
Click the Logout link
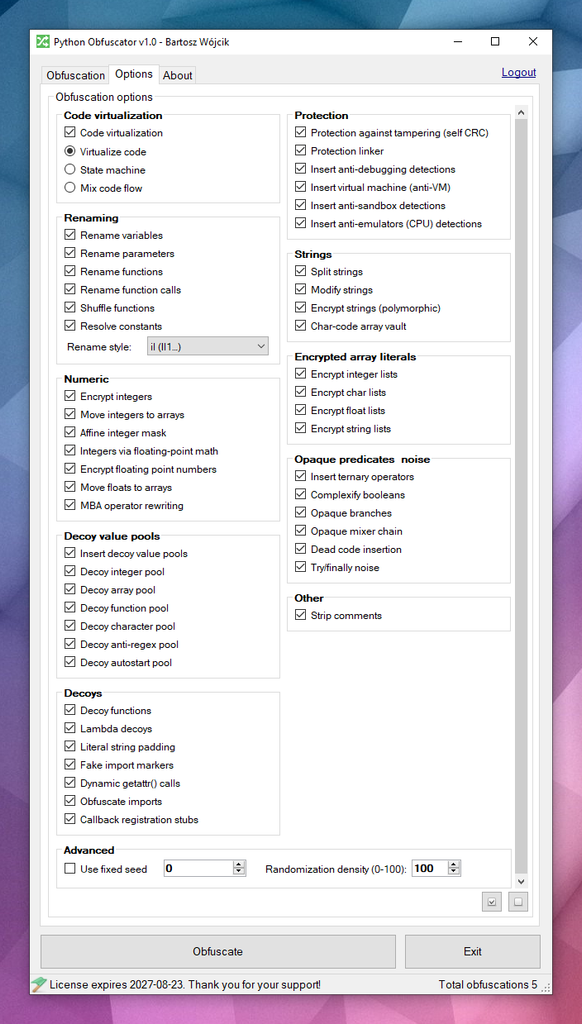[519, 72]
